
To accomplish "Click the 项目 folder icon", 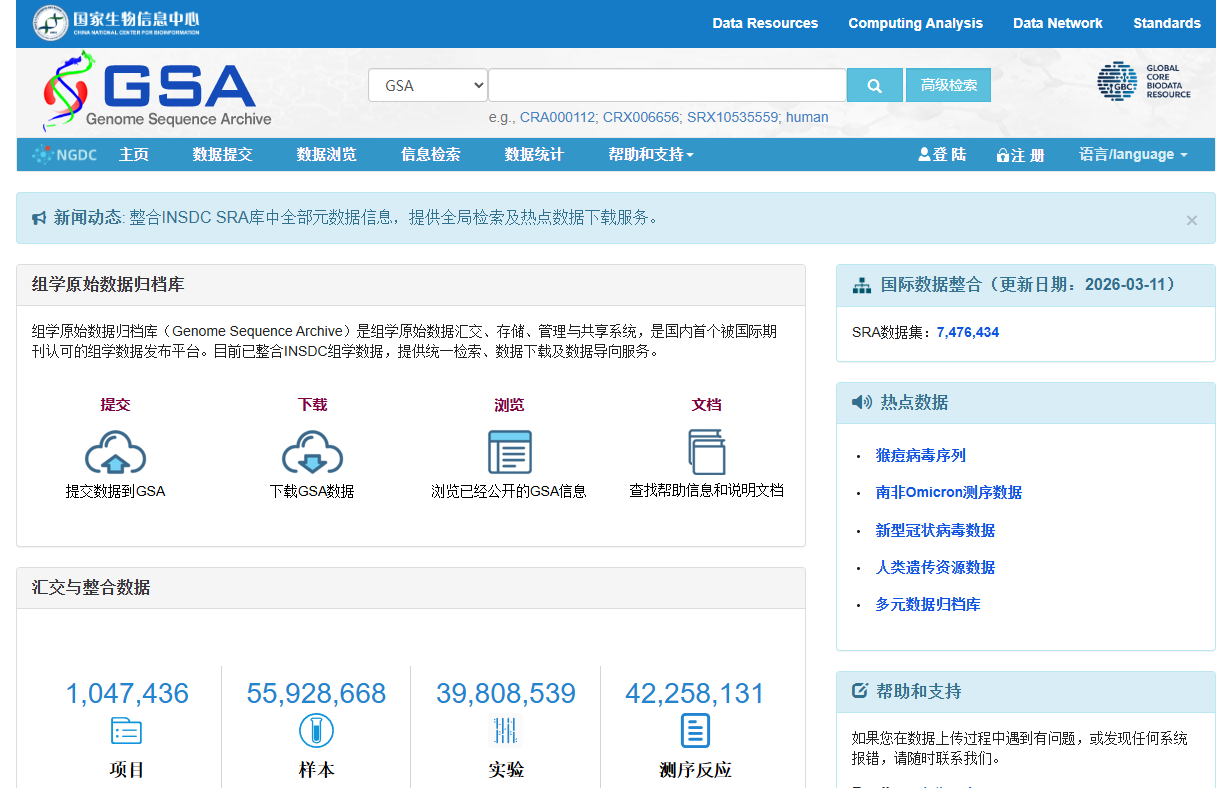I will click(x=126, y=731).
